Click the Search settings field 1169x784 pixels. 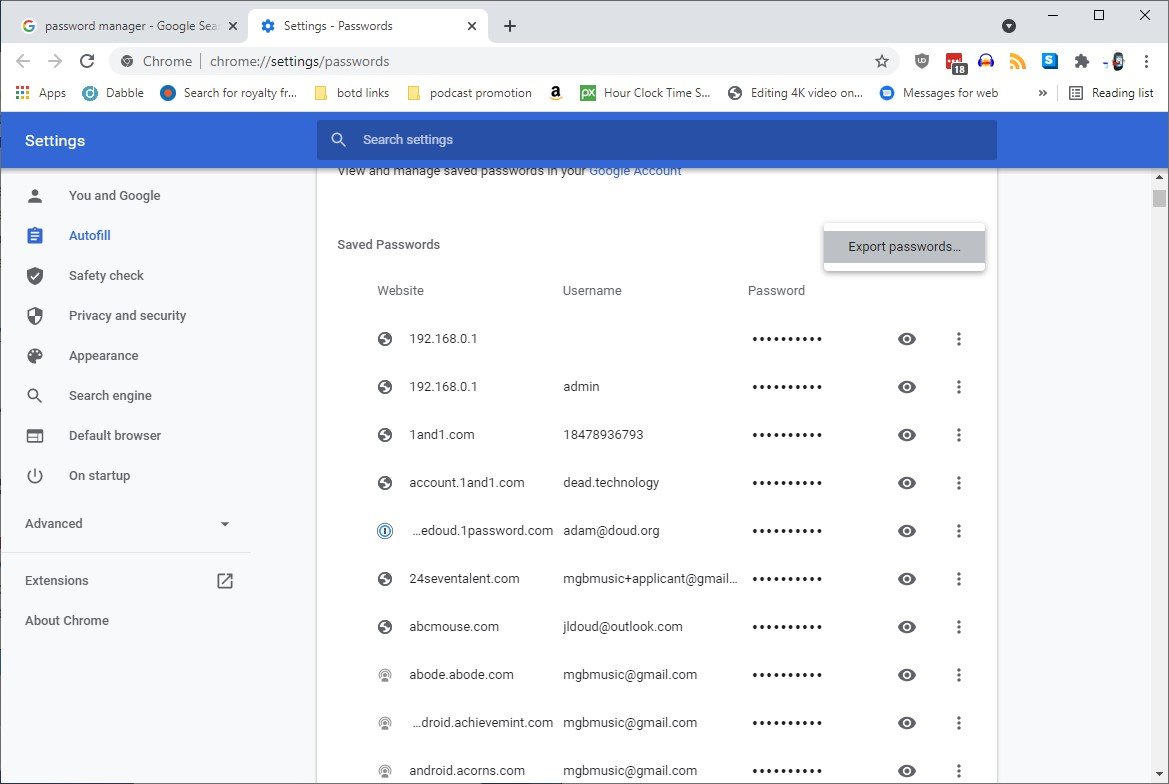coord(657,139)
